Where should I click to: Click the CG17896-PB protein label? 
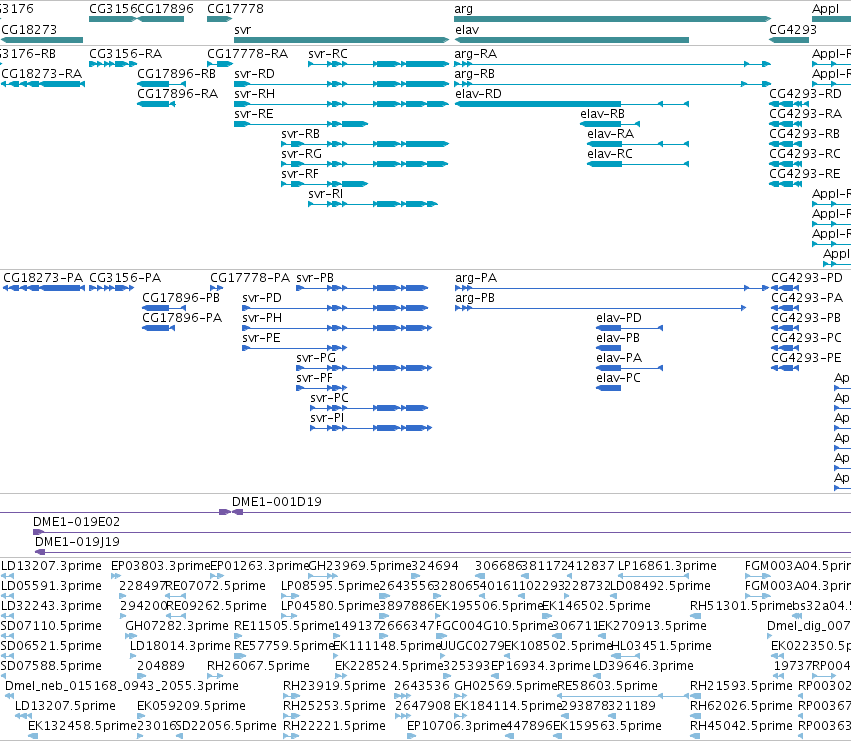[x=181, y=298]
